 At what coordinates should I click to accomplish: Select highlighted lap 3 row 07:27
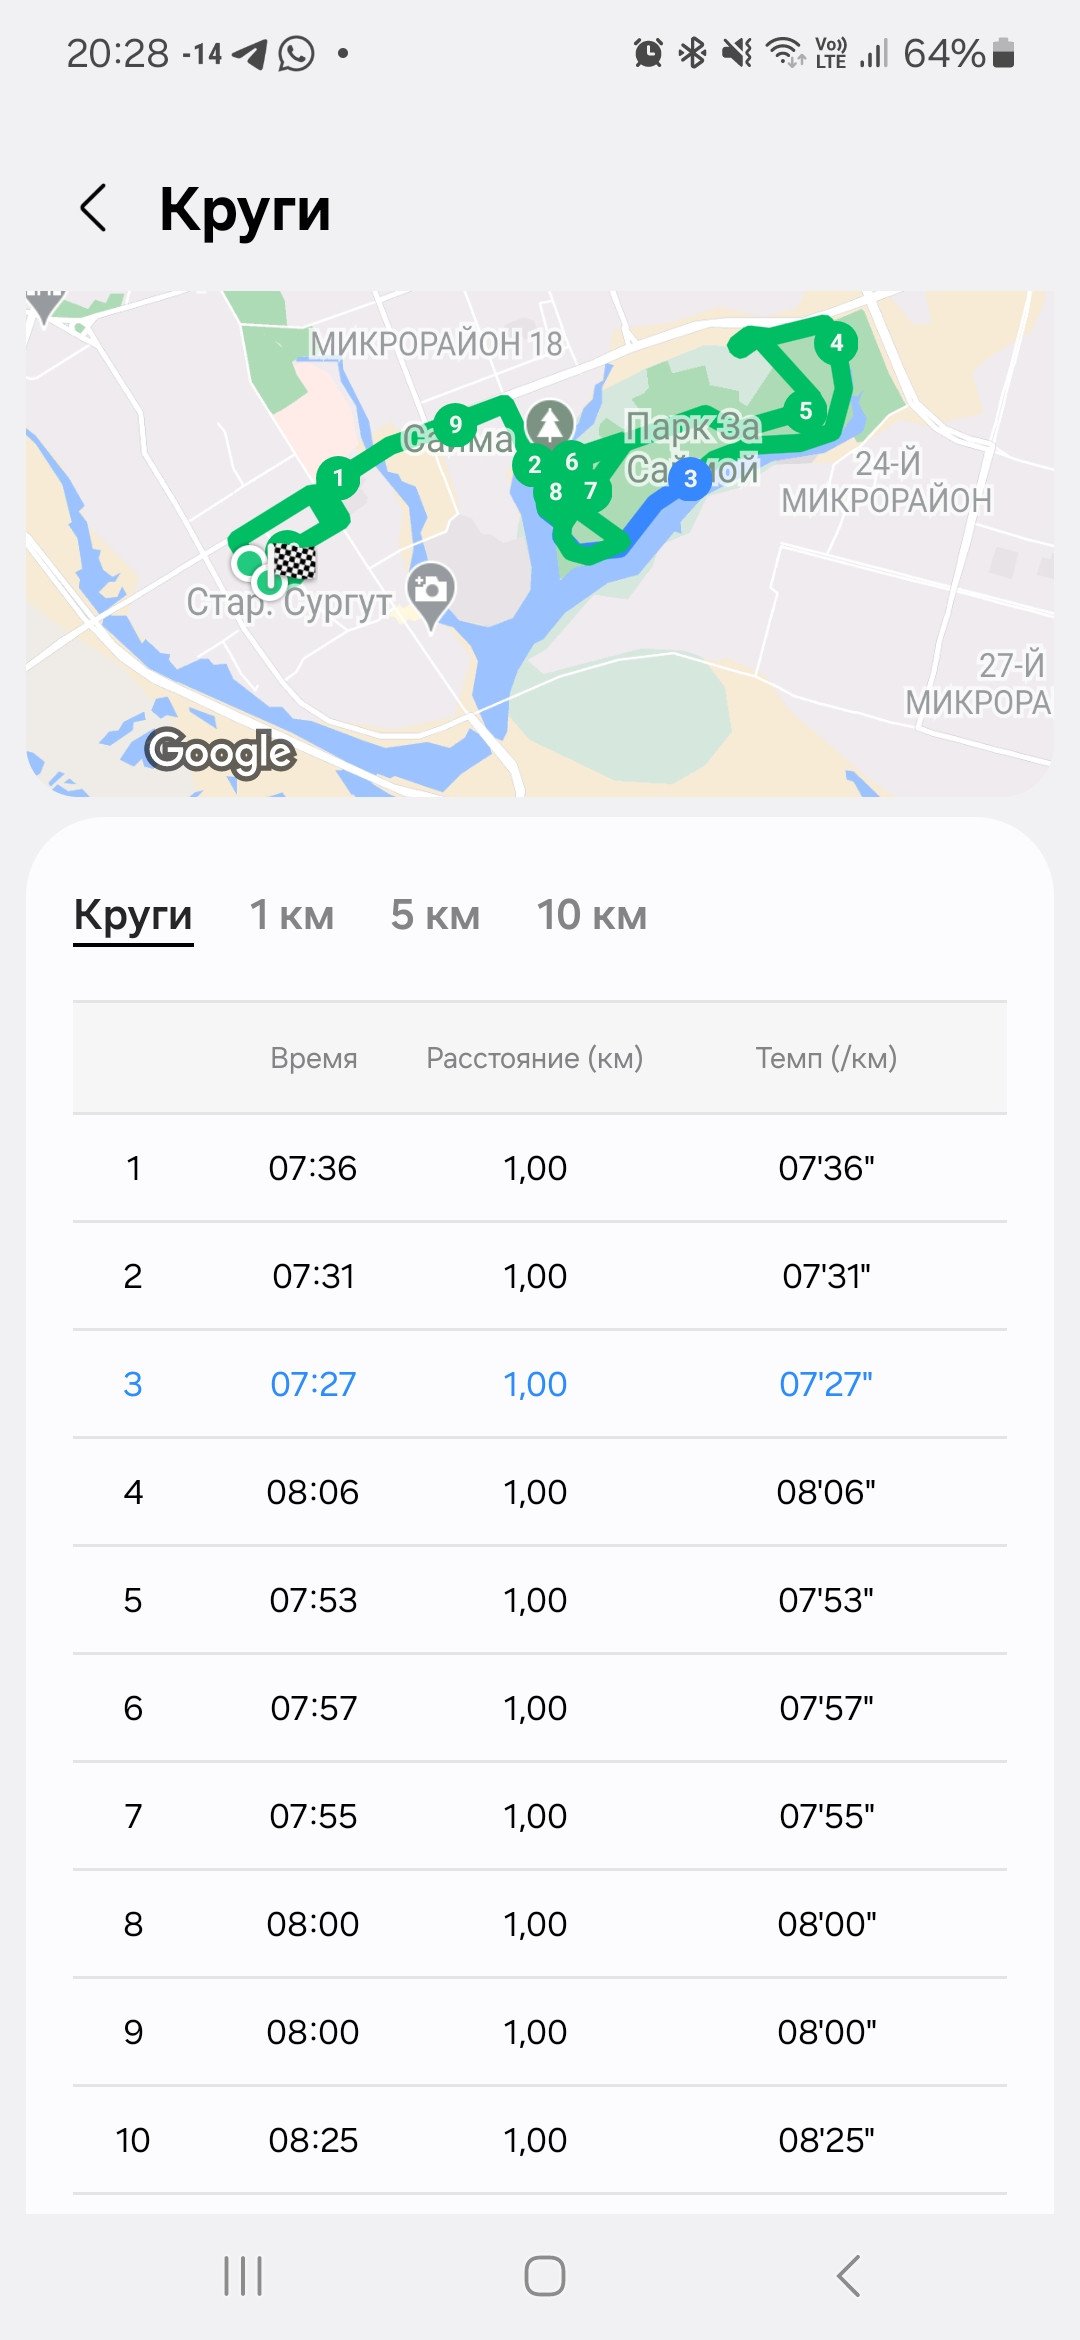pos(540,1384)
